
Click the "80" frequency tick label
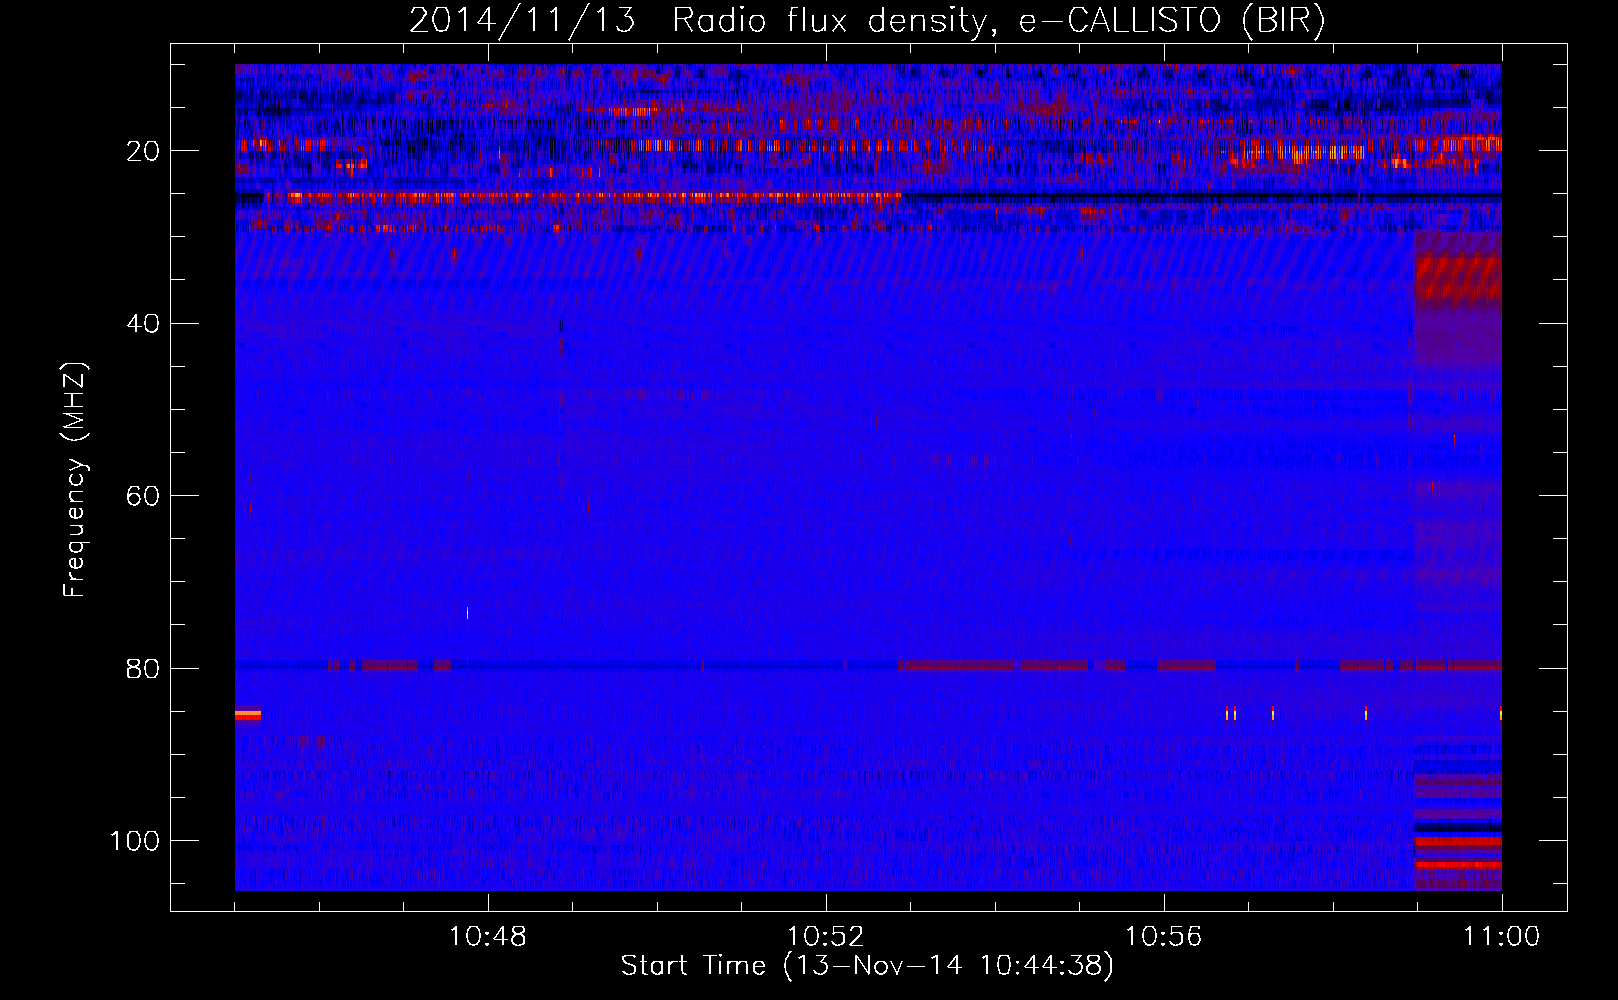pyautogui.click(x=144, y=668)
